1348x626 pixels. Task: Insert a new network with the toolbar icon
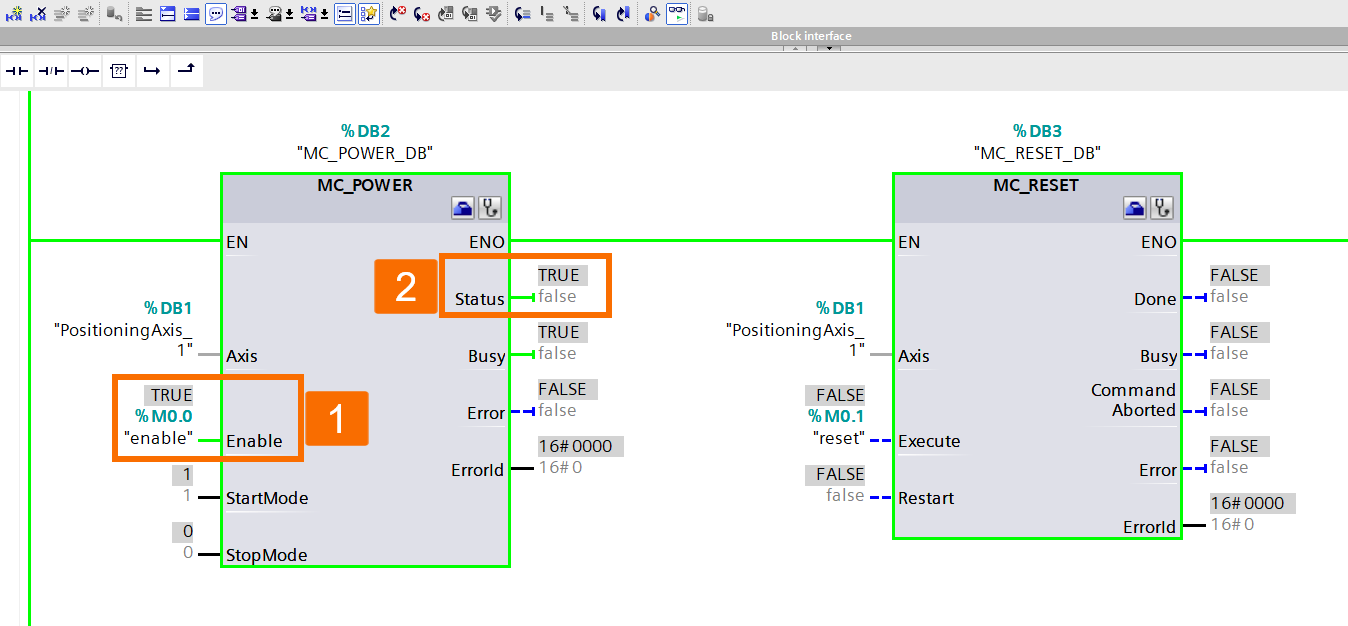(x=12, y=13)
